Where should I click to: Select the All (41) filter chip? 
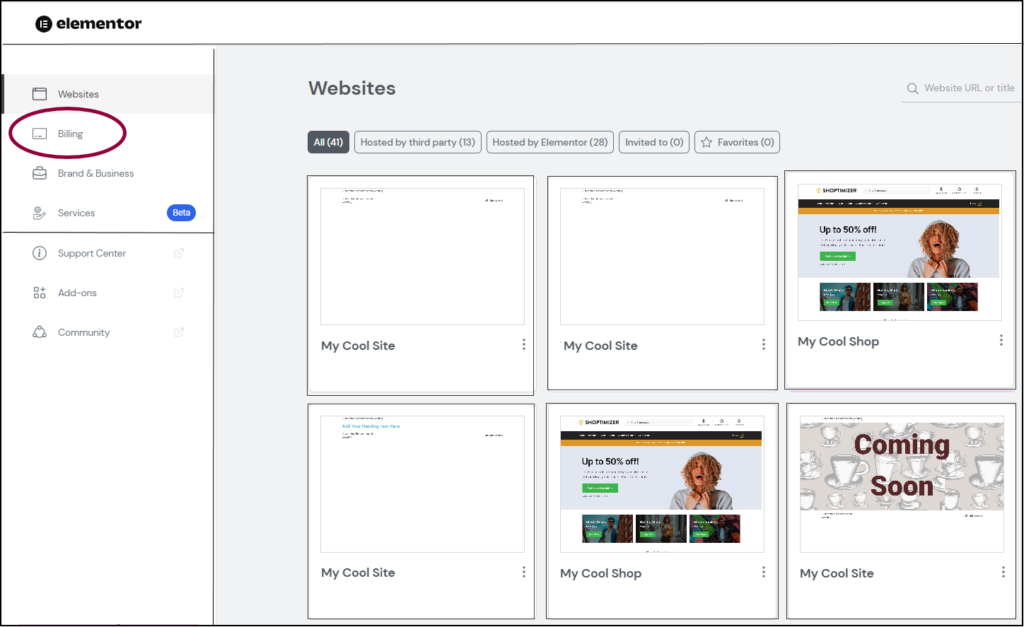point(328,143)
